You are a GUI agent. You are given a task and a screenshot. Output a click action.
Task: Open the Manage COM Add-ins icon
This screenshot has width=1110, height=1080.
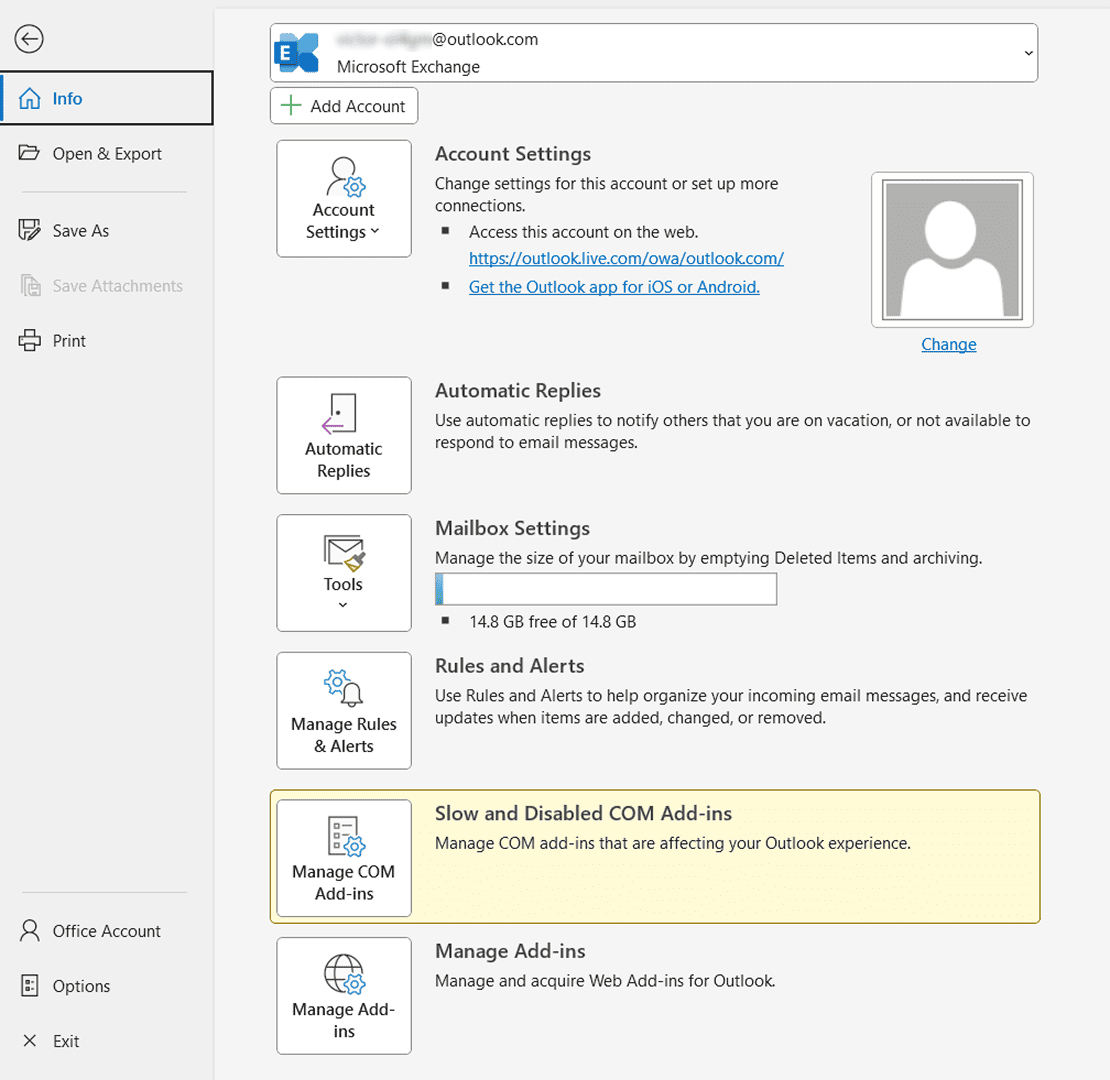pyautogui.click(x=344, y=858)
